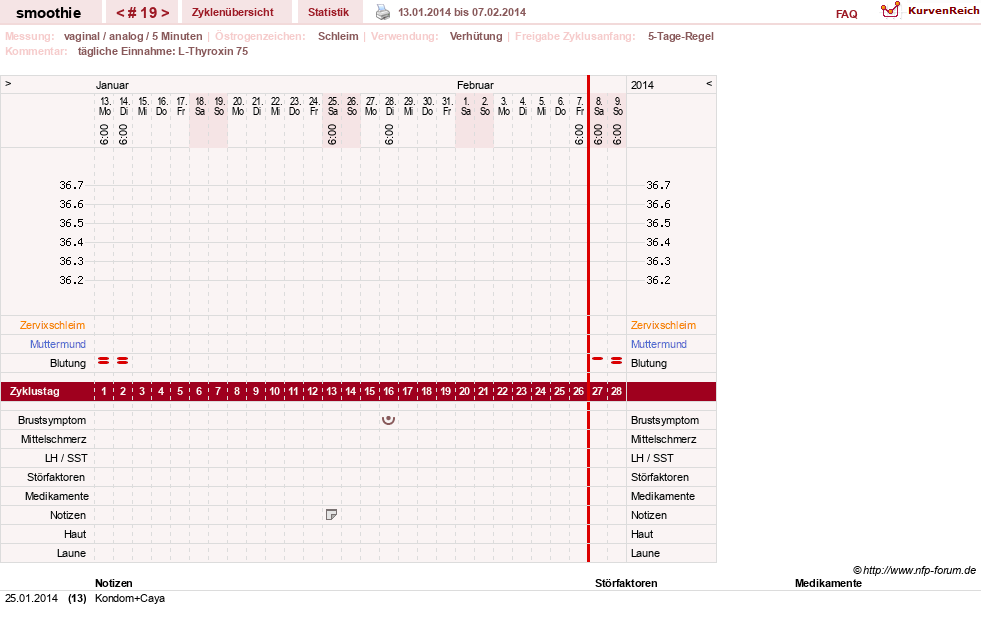Click the breast symptom icon on day 16
981x622 pixels.
click(389, 420)
